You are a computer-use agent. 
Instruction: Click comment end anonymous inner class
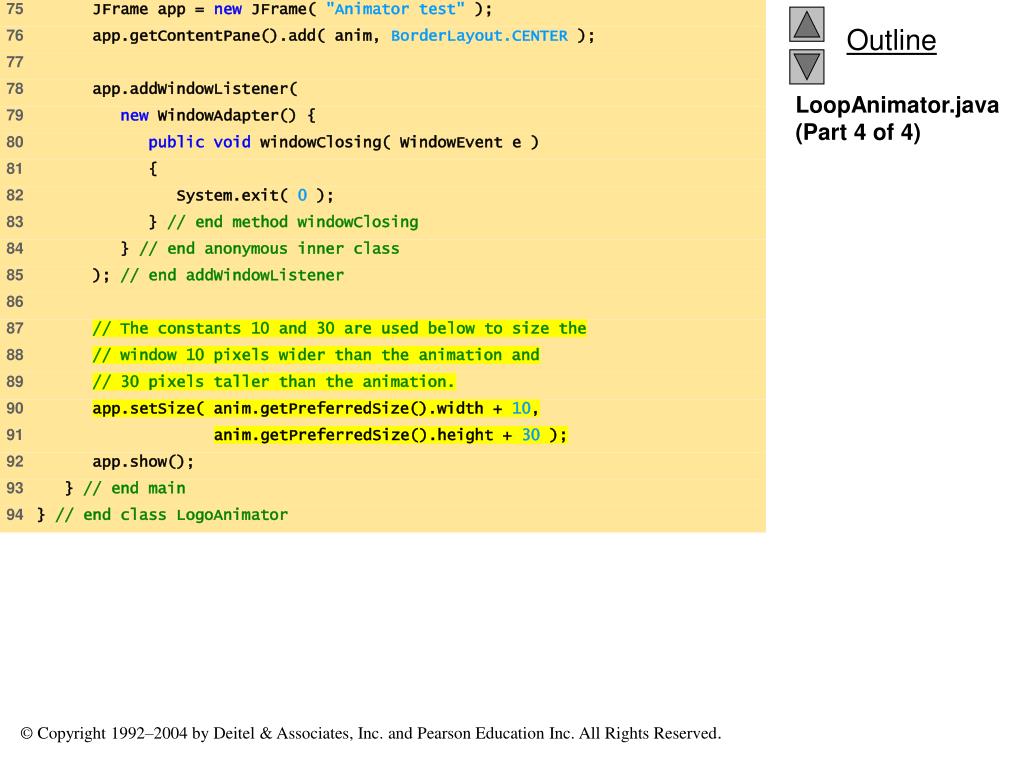pos(269,249)
